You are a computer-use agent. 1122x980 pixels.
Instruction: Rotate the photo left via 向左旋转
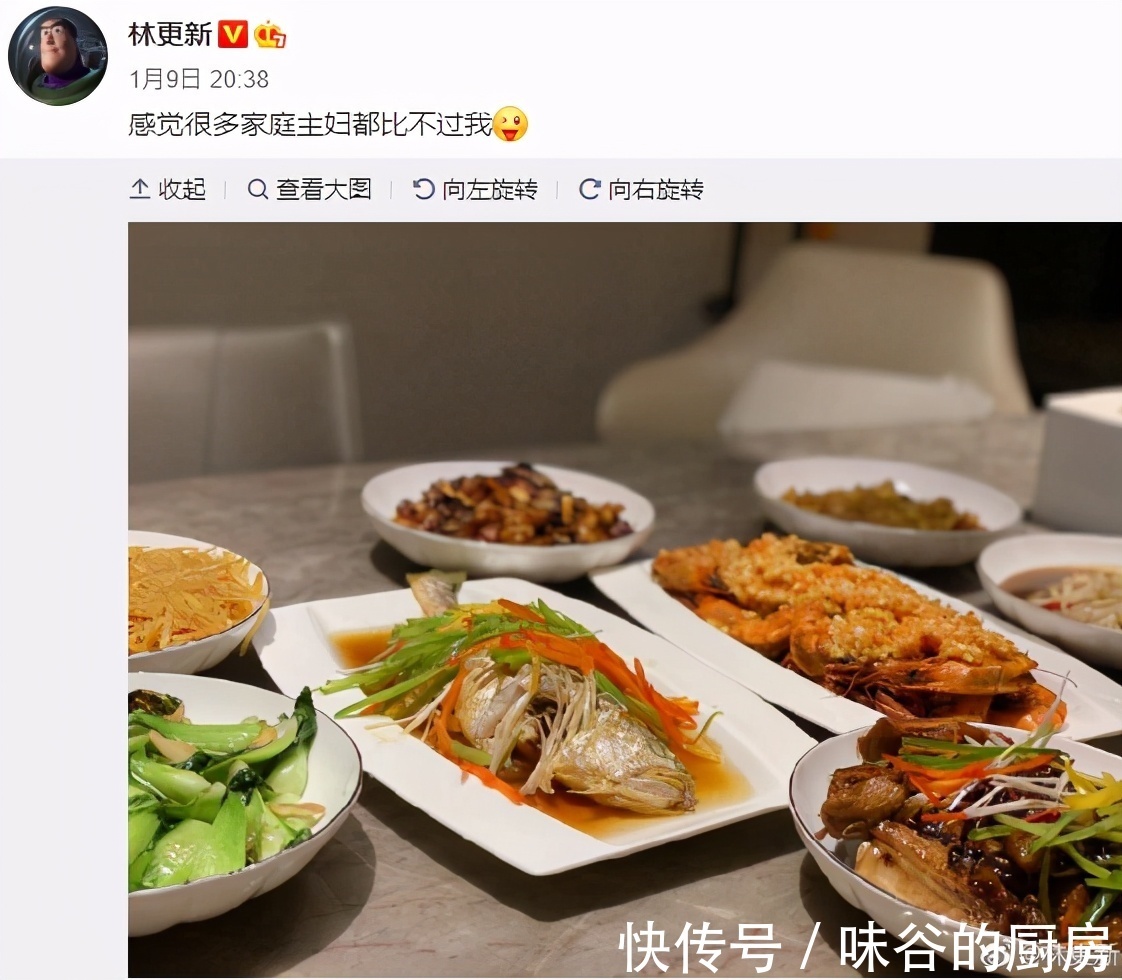coord(490,190)
